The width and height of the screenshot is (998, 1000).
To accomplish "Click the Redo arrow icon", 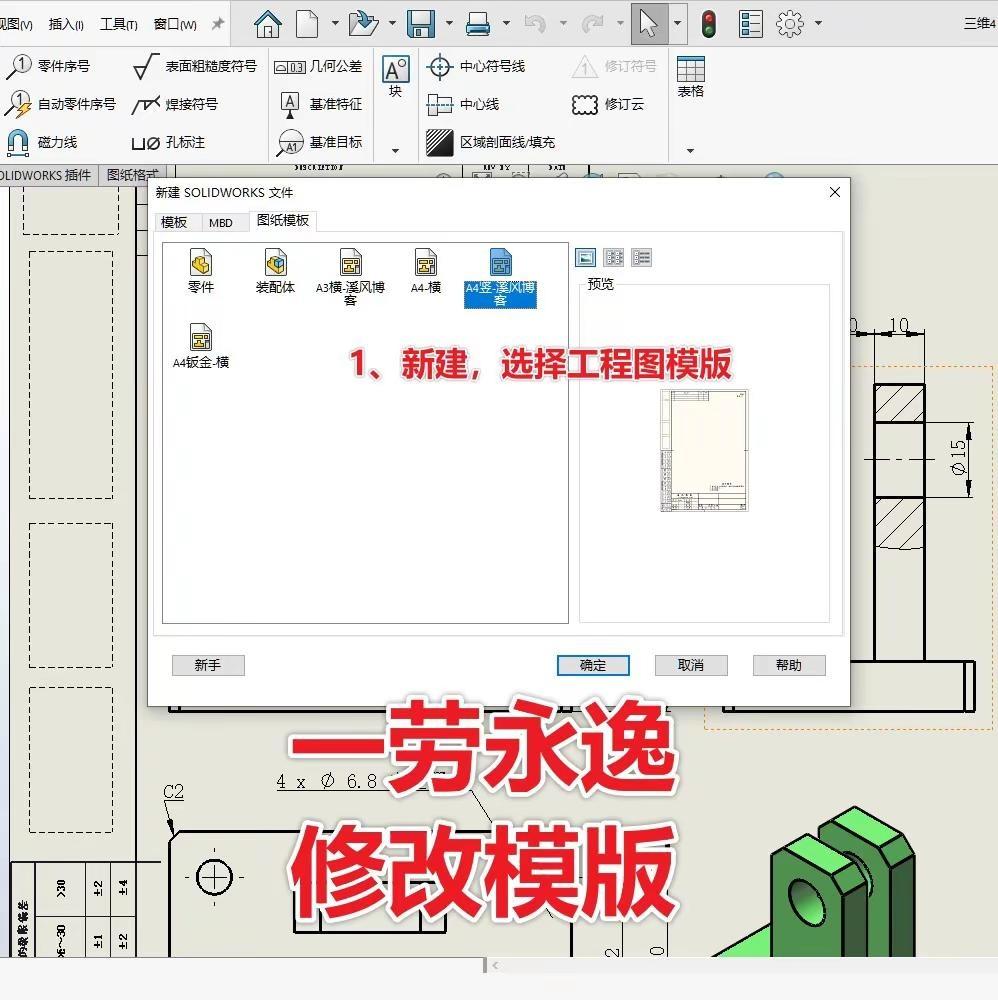I will [x=592, y=24].
